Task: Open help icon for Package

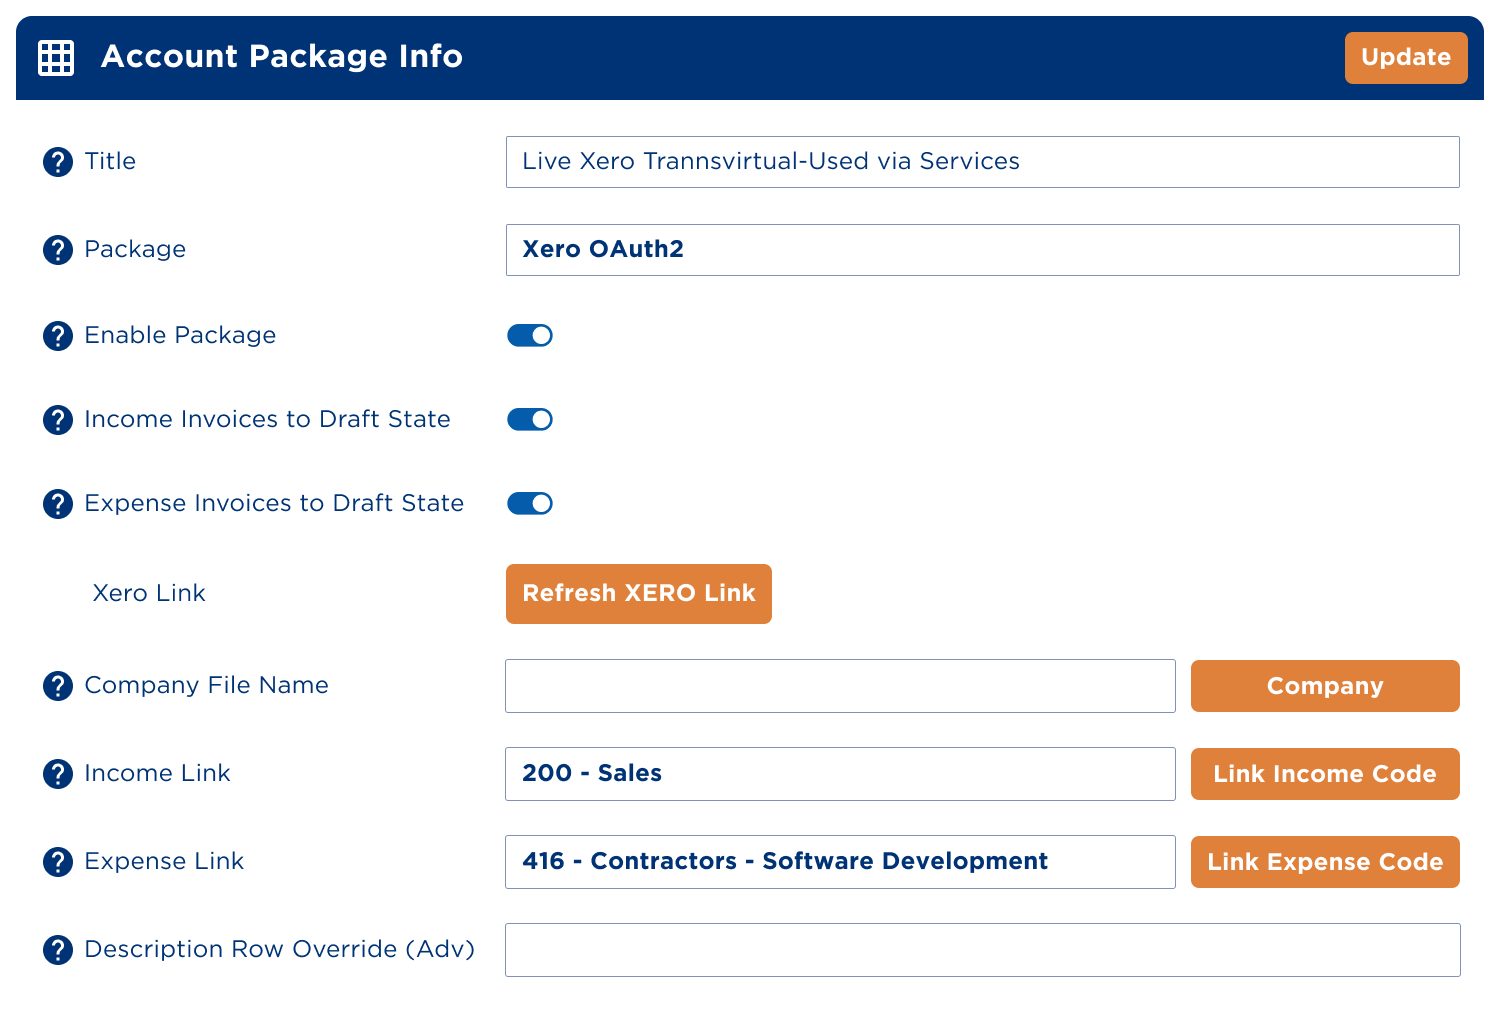Action: (x=58, y=250)
